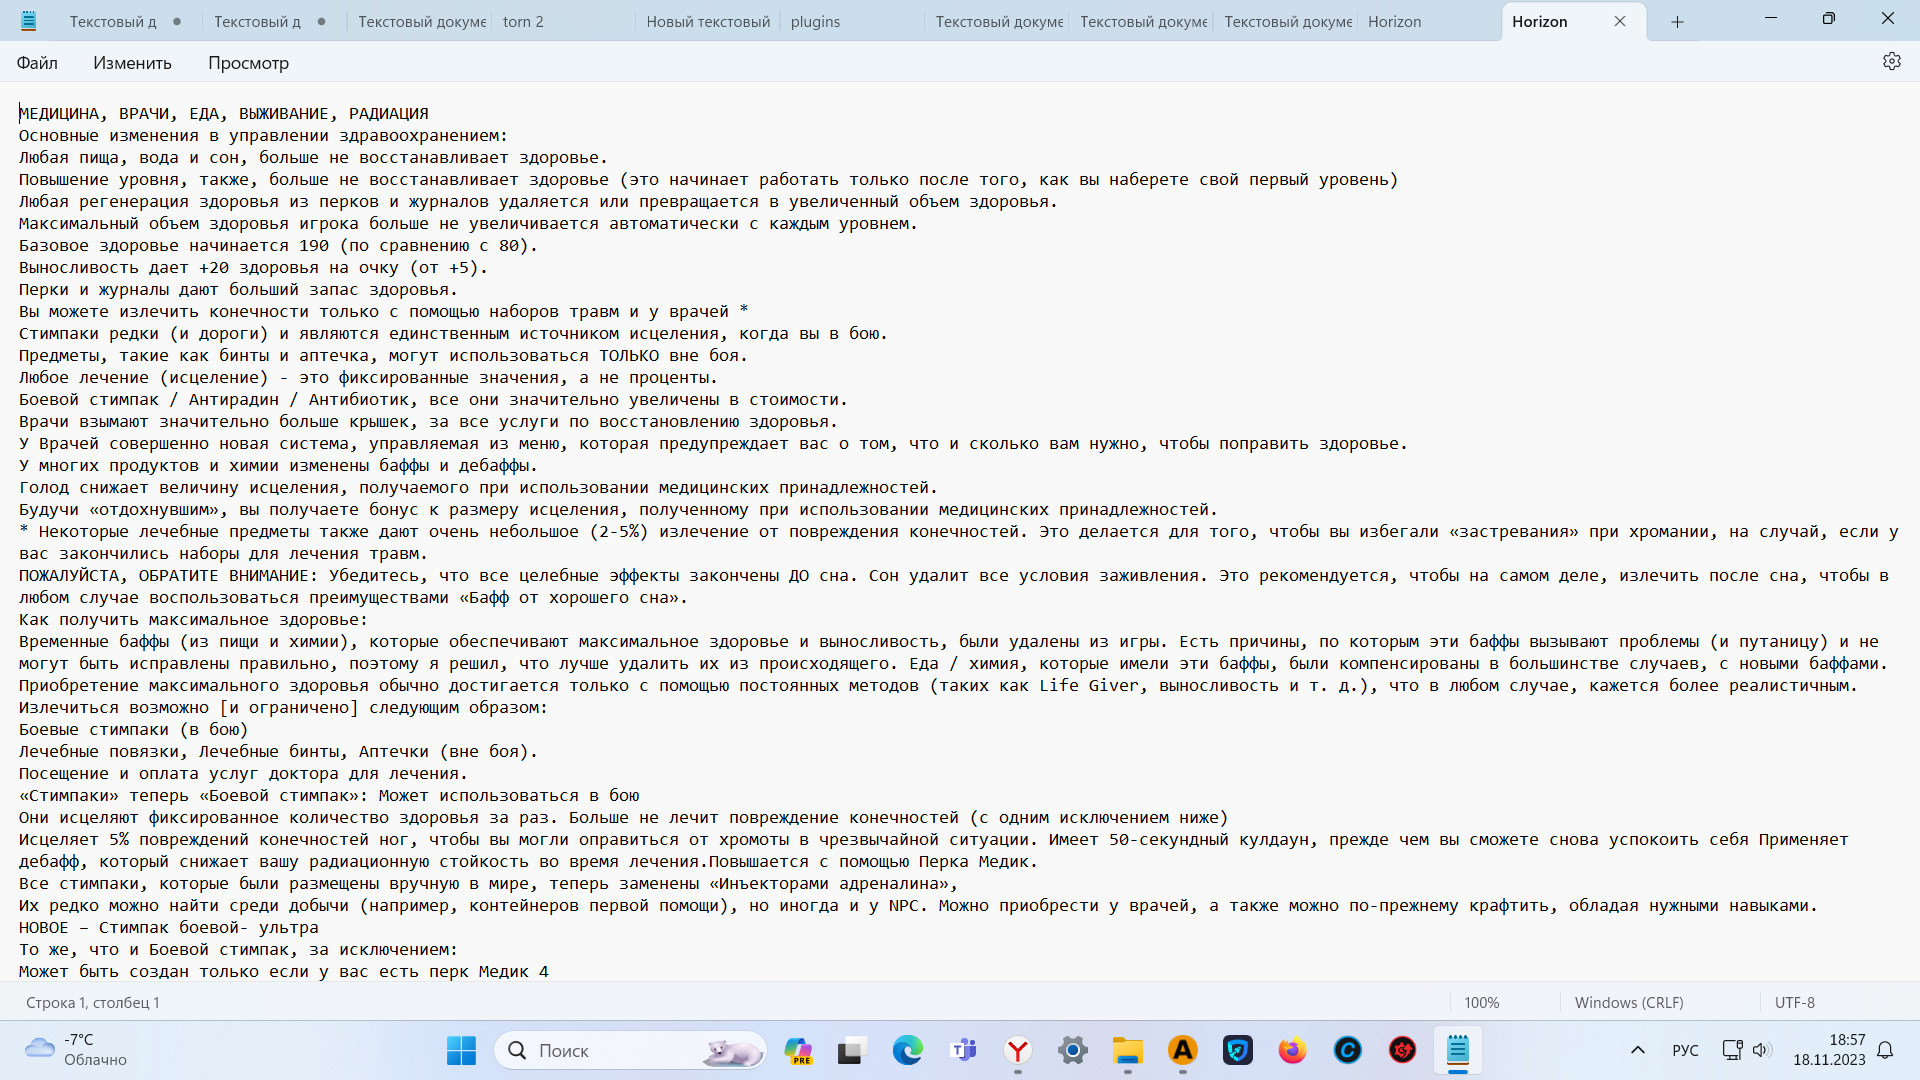Screen dimensions: 1920x1080
Task: Add a new tab with plus button
Action: coord(1677,21)
